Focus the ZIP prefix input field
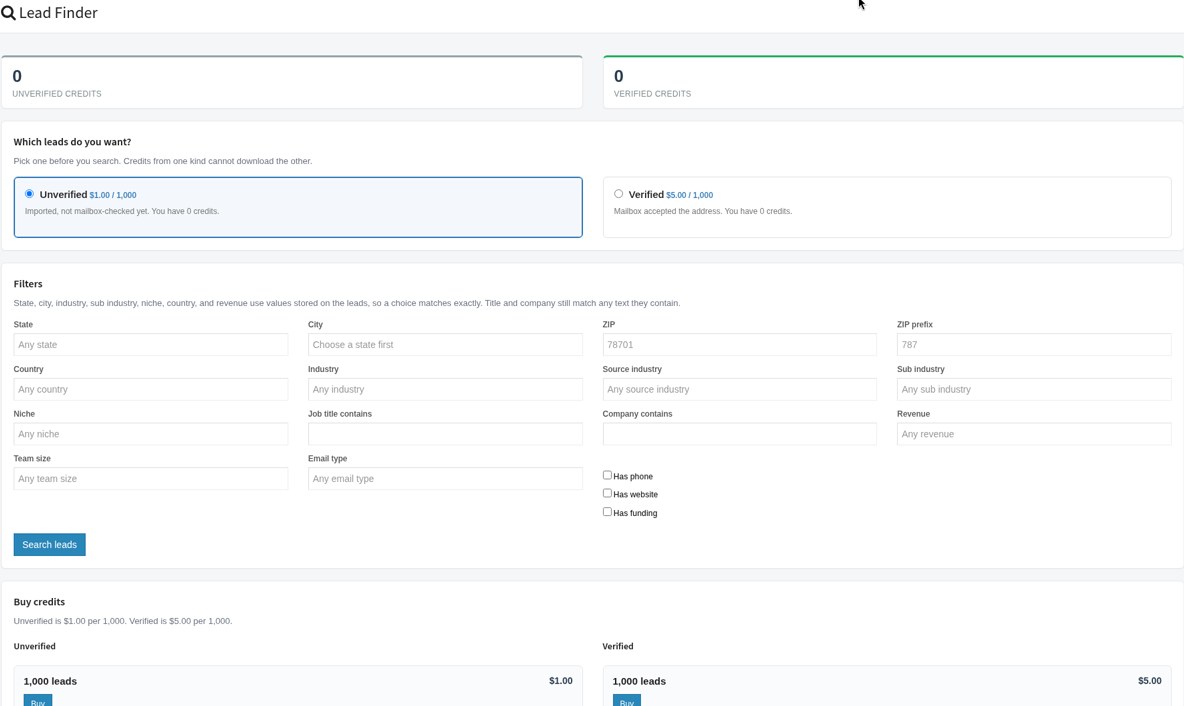1184x706 pixels. [1034, 344]
